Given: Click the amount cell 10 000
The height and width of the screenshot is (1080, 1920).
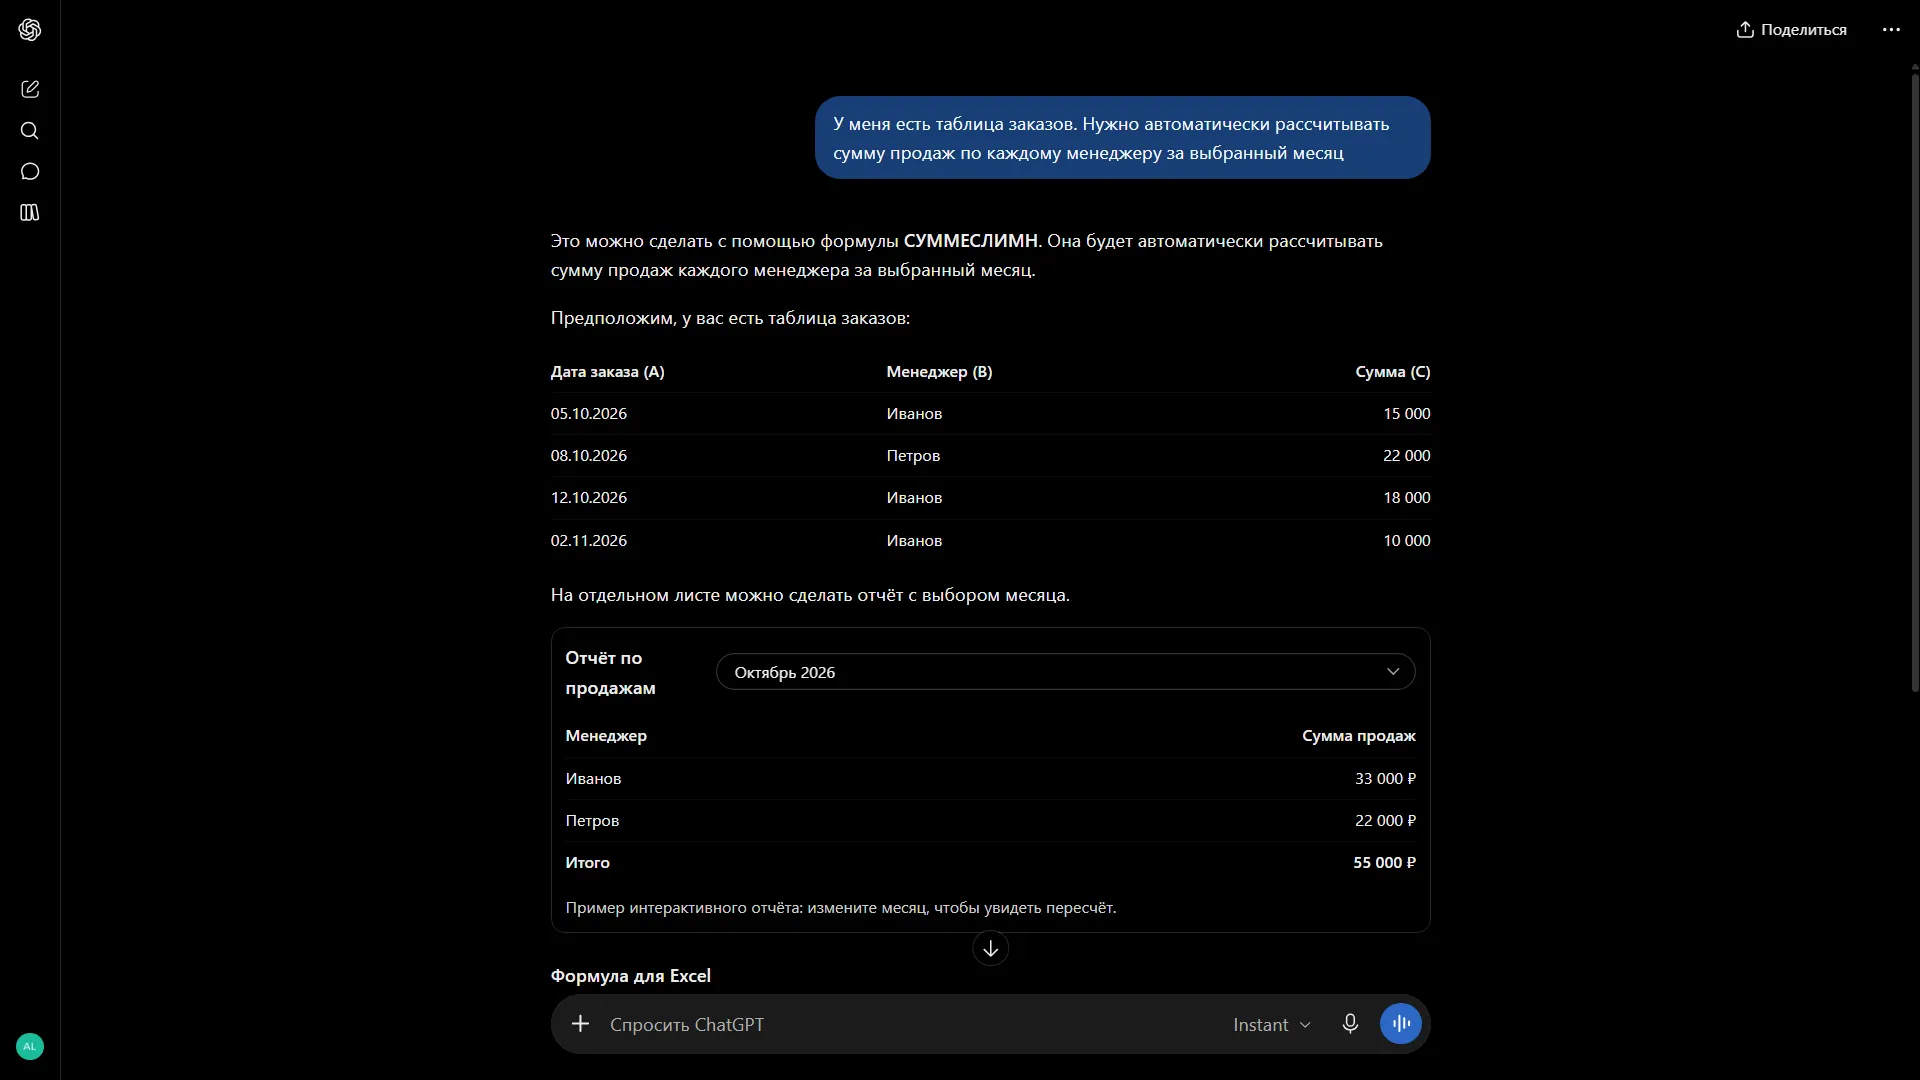Looking at the screenshot, I should point(1407,541).
